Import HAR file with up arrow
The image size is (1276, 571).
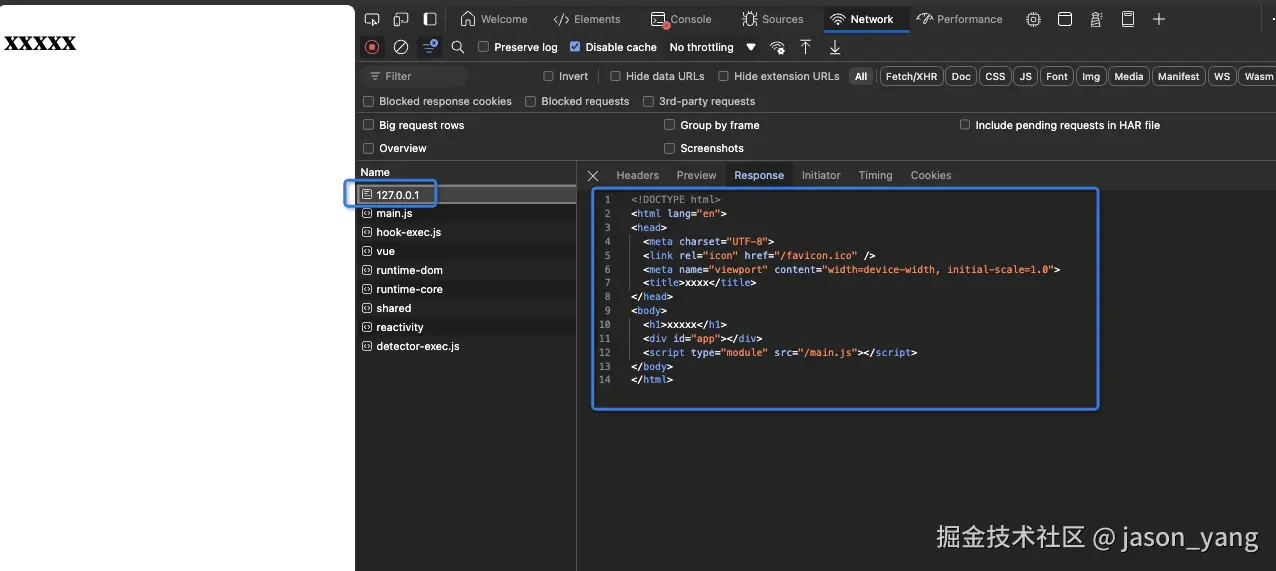coord(806,47)
